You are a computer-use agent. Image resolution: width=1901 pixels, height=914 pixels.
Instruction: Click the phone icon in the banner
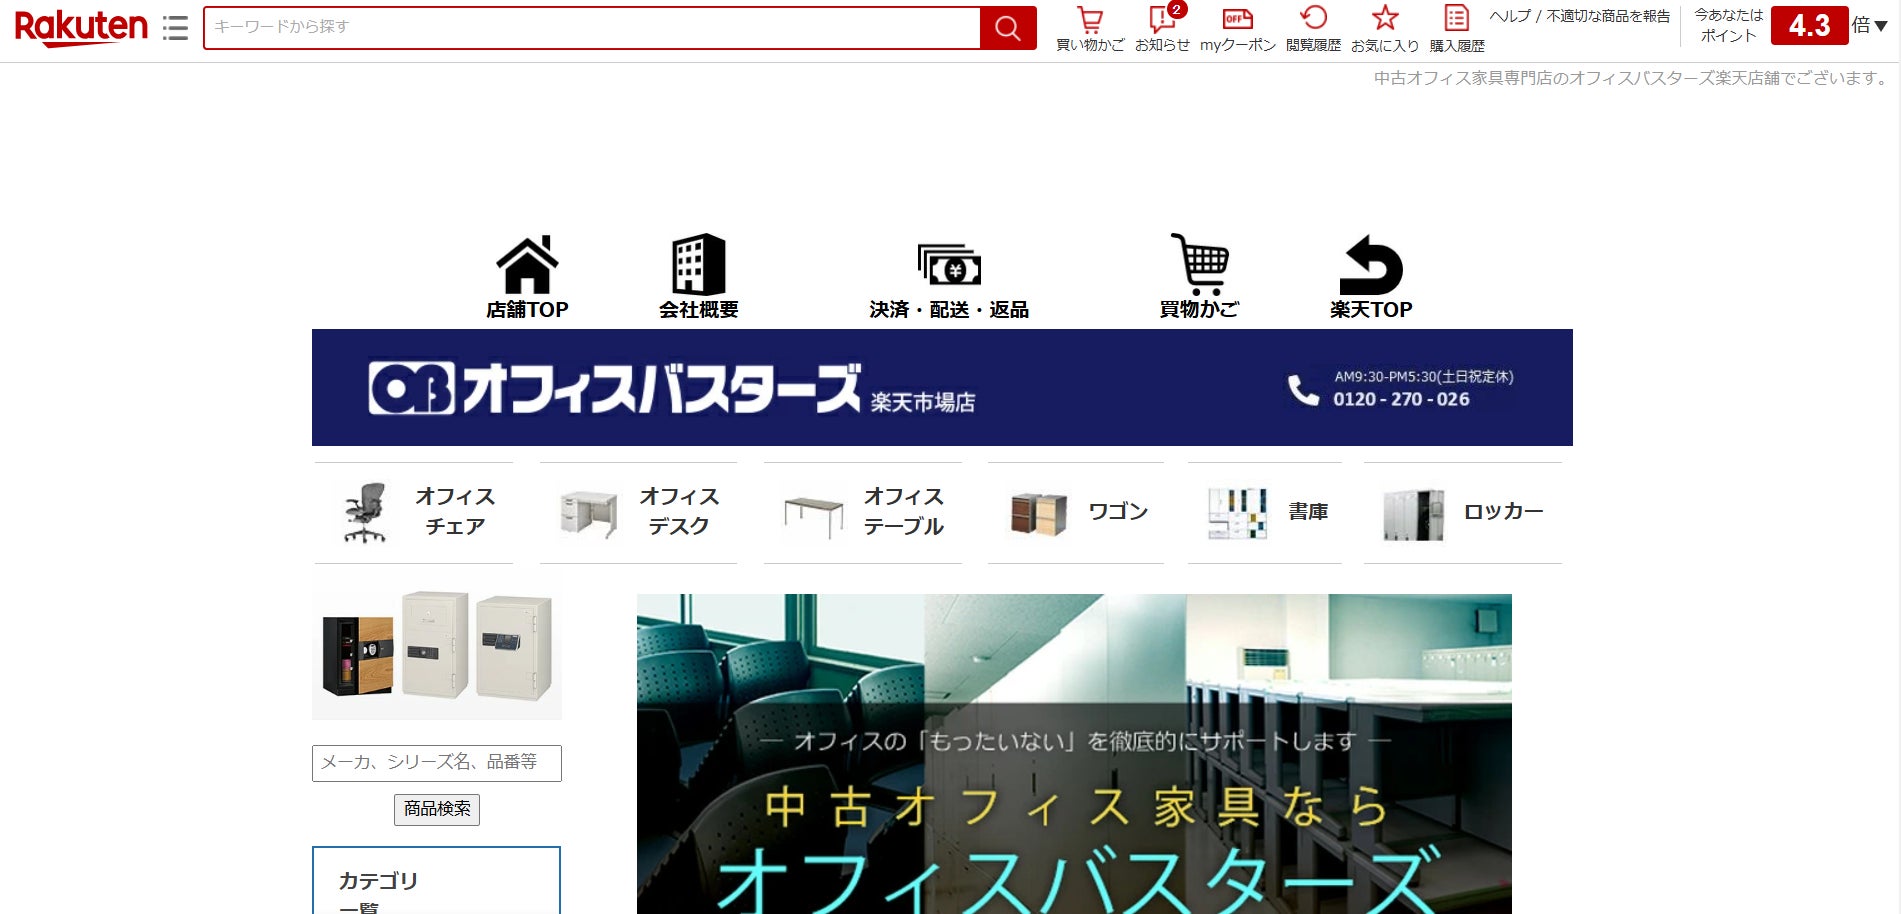pos(1303,389)
